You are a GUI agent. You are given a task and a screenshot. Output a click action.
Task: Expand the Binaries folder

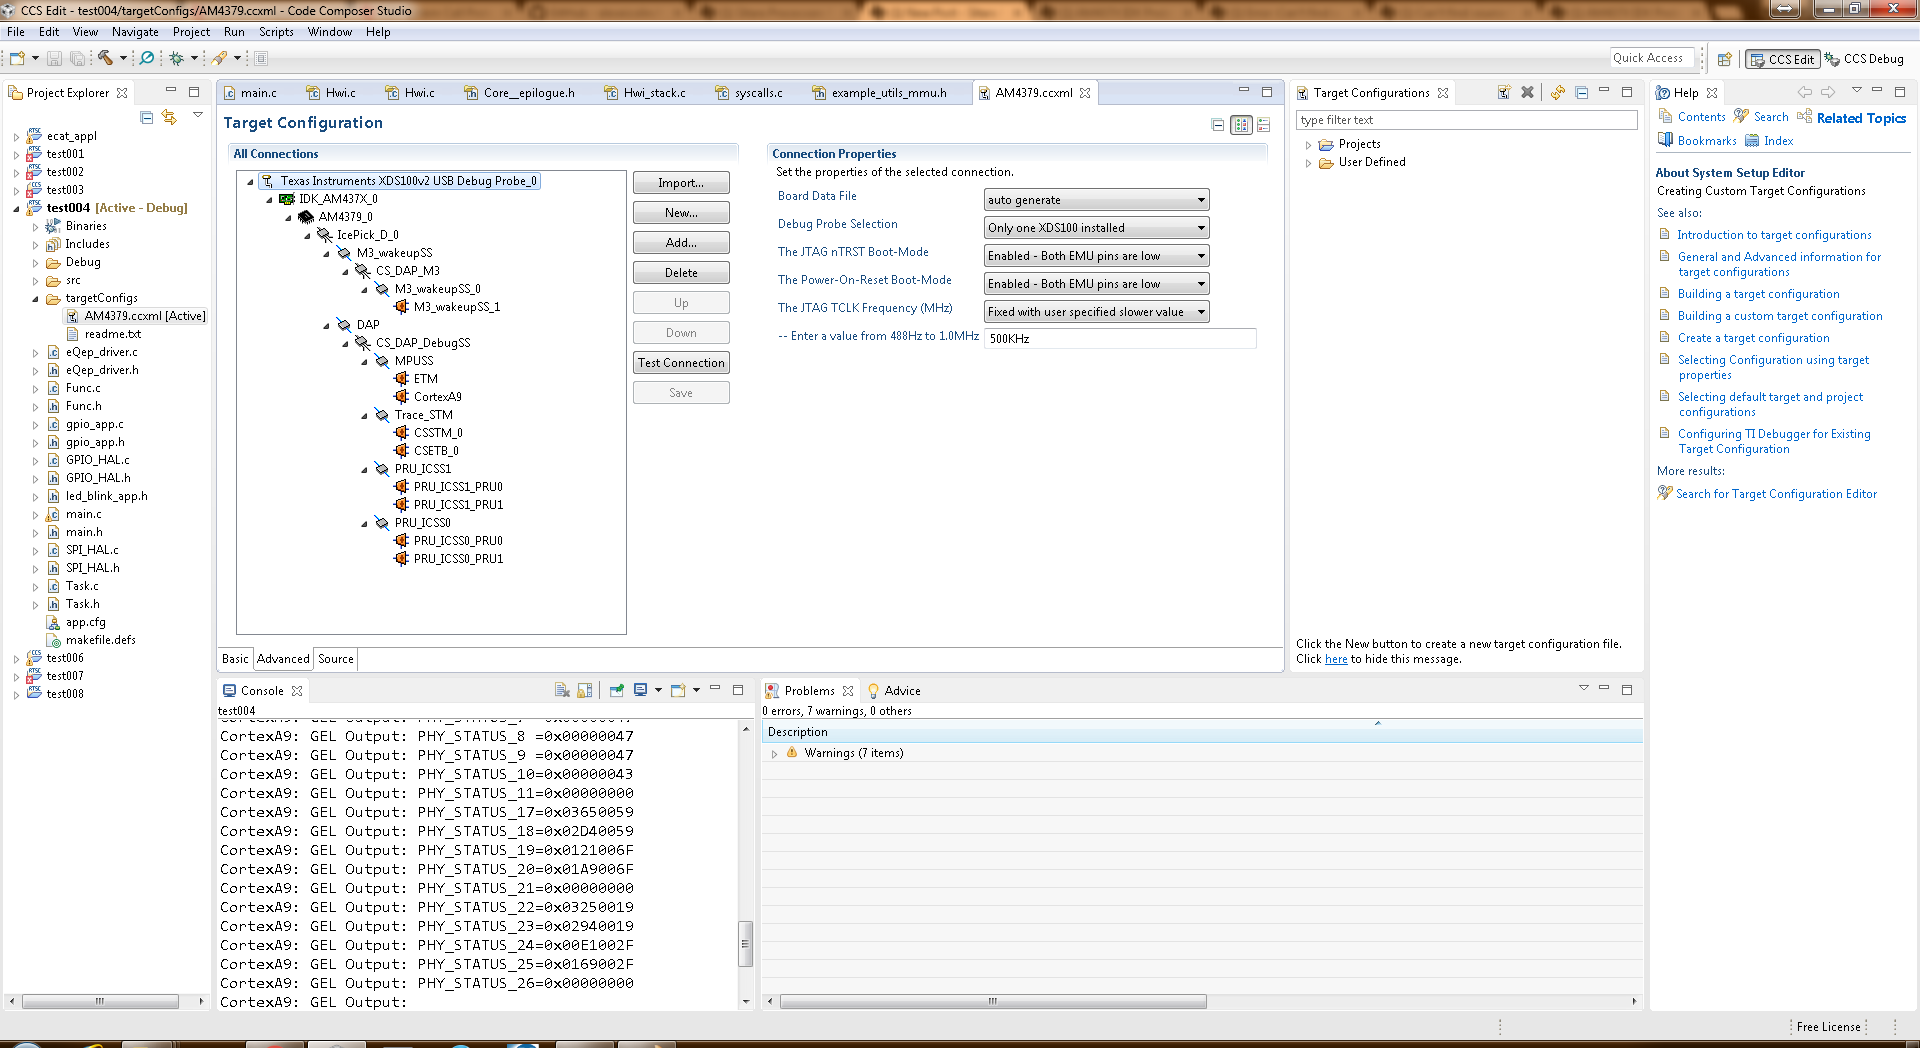point(36,227)
